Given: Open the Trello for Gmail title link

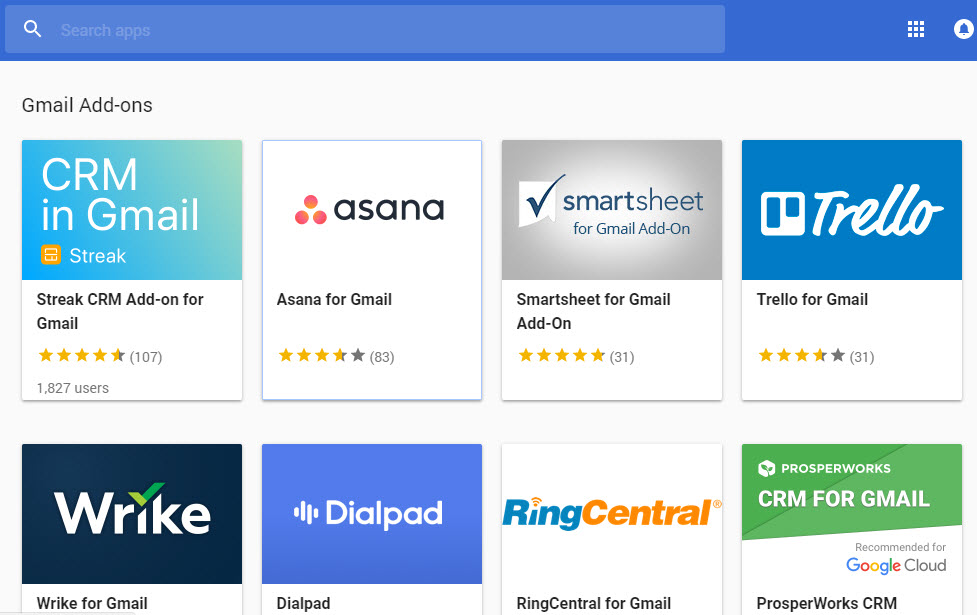Looking at the screenshot, I should pos(812,299).
